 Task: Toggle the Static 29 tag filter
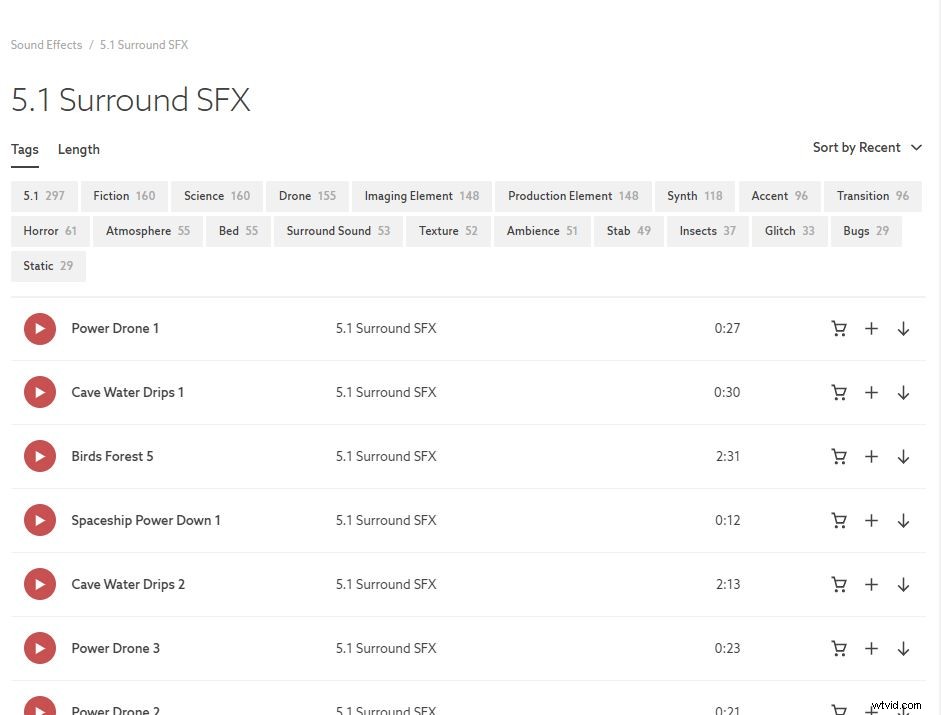[48, 266]
